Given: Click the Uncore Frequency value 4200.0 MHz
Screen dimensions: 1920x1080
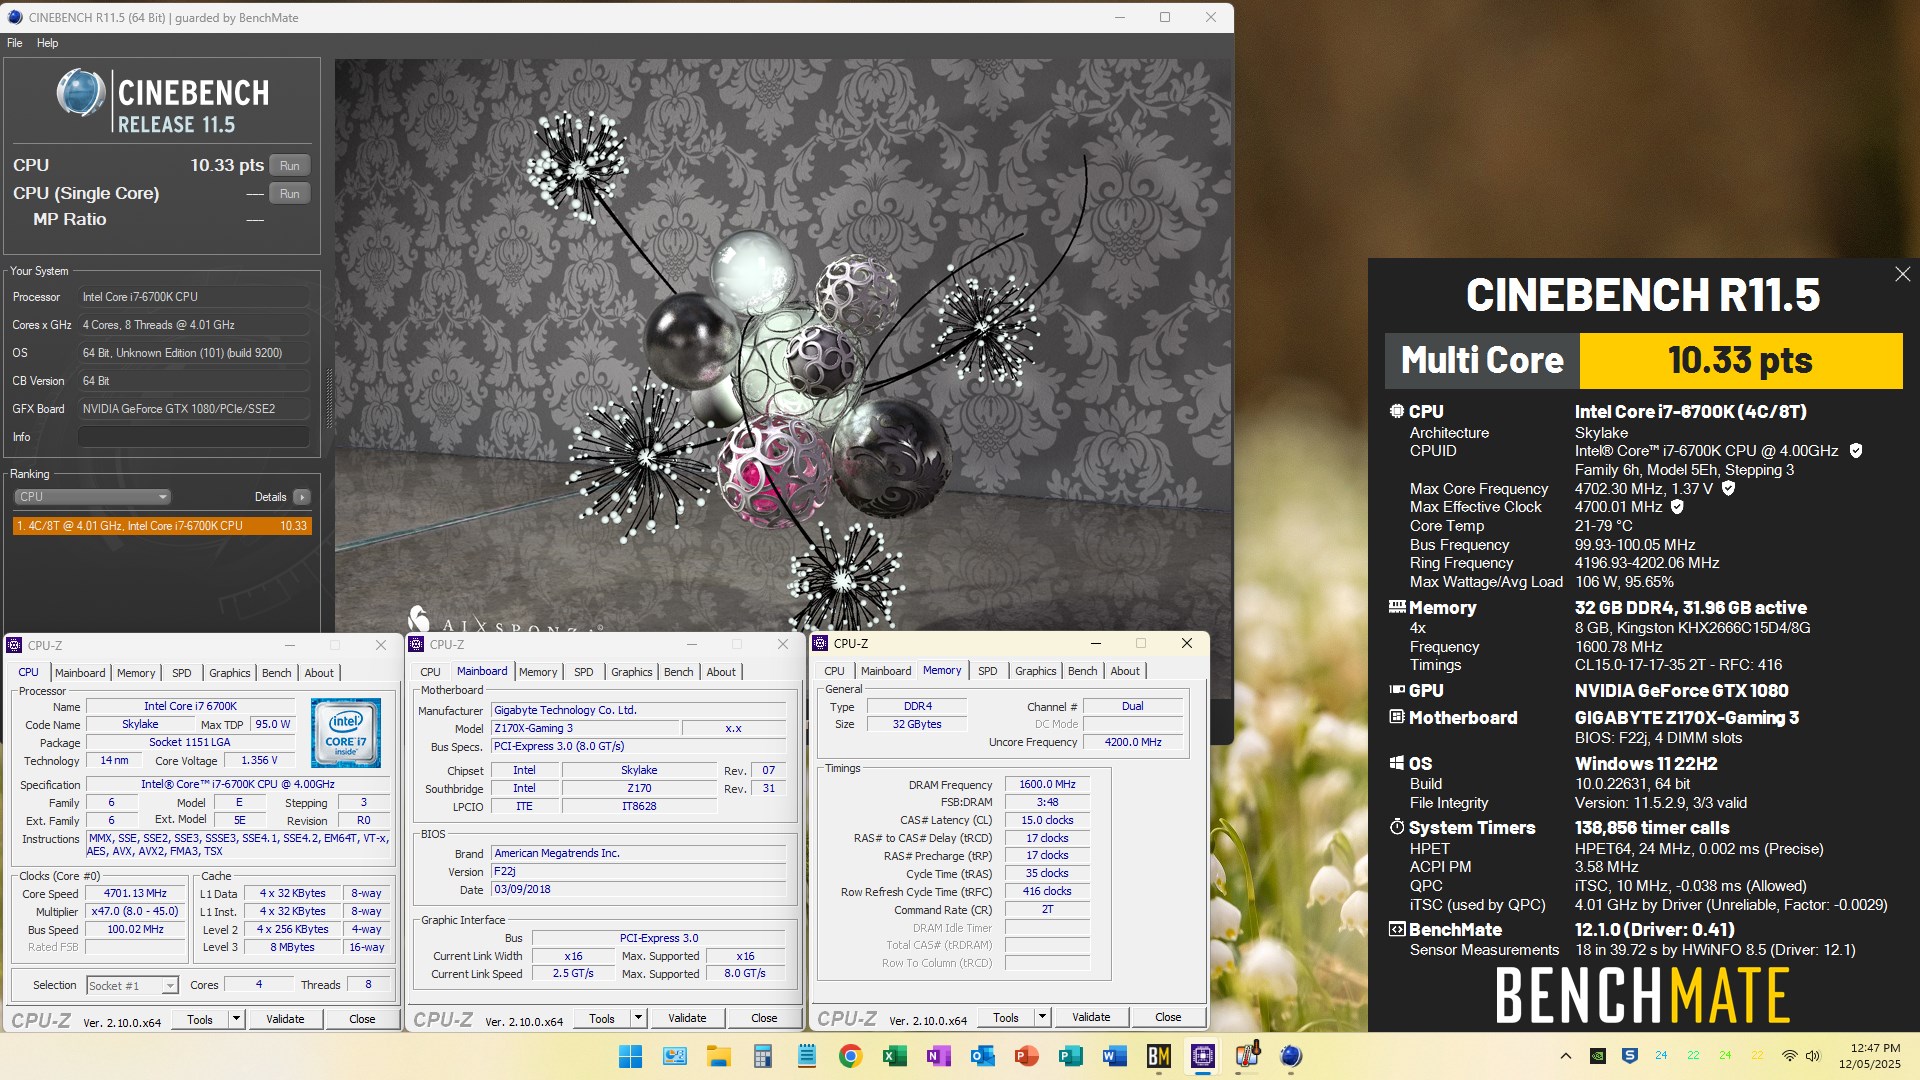Looking at the screenshot, I should click(1132, 743).
